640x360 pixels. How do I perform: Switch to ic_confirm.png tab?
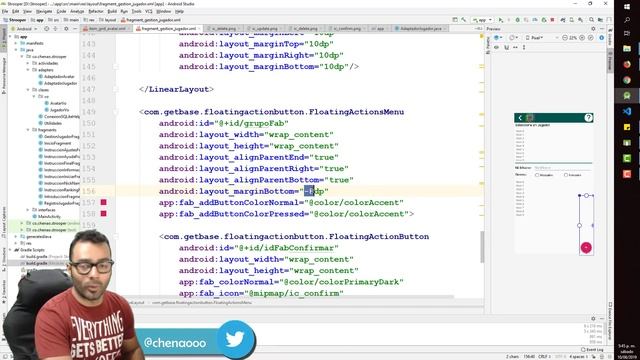pos(347,29)
